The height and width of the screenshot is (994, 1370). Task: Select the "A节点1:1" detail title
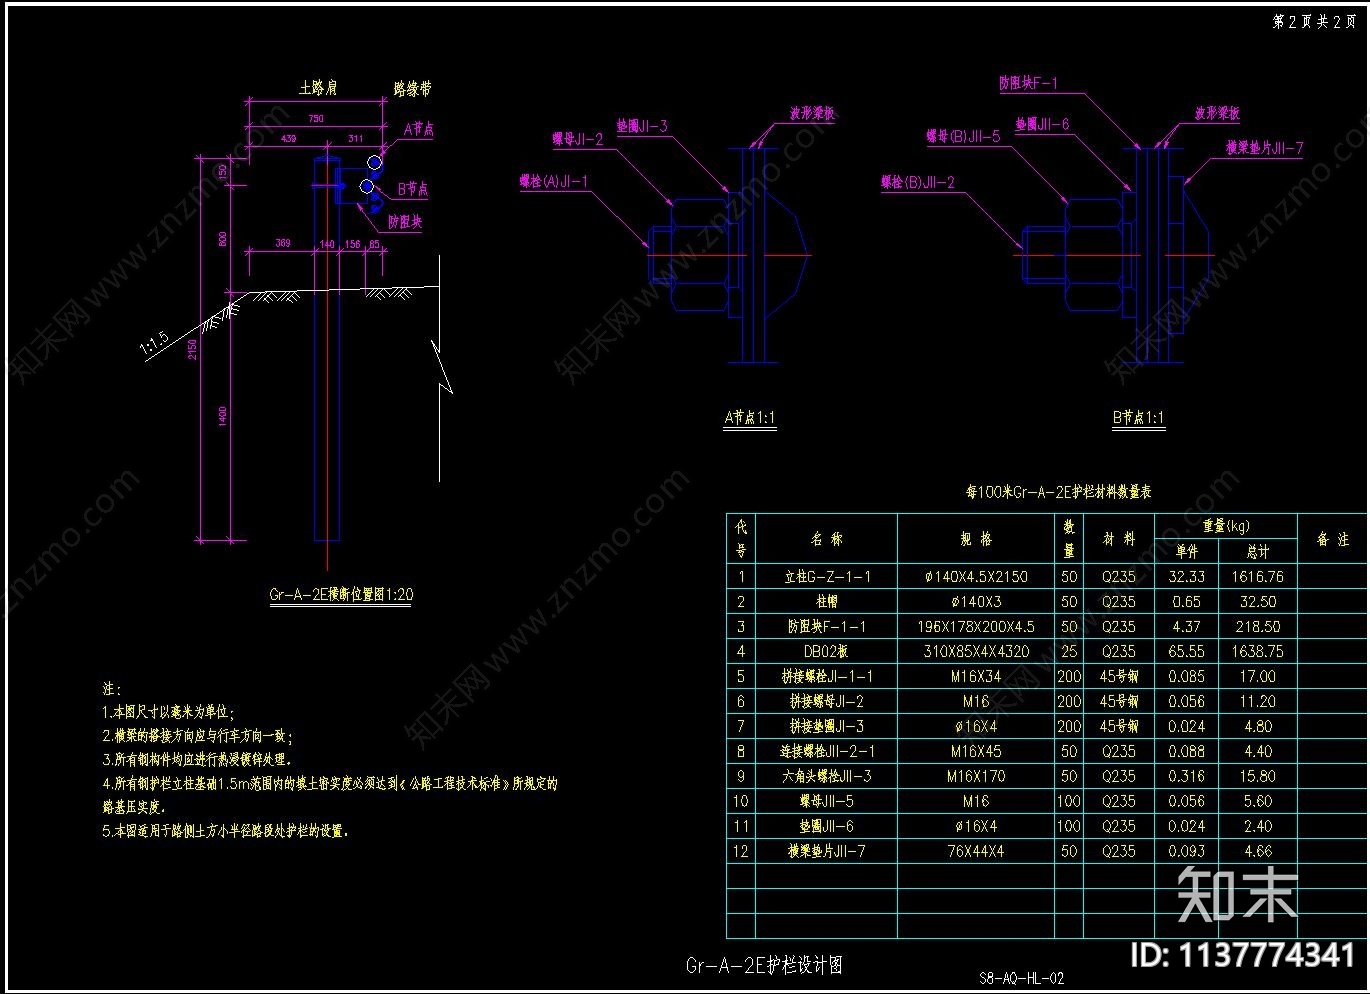tap(750, 419)
